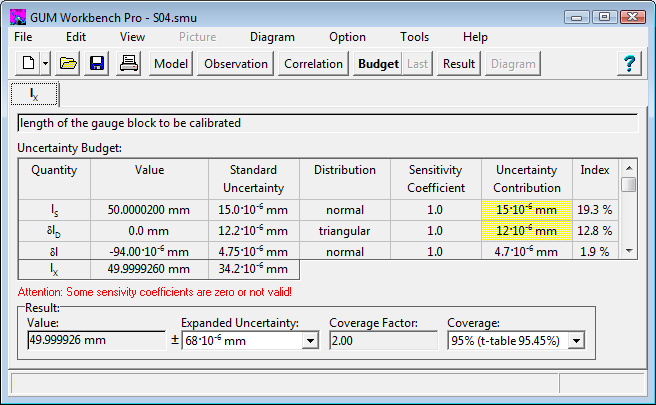656x405 pixels.
Task: Open the Tools menu
Action: coord(414,37)
